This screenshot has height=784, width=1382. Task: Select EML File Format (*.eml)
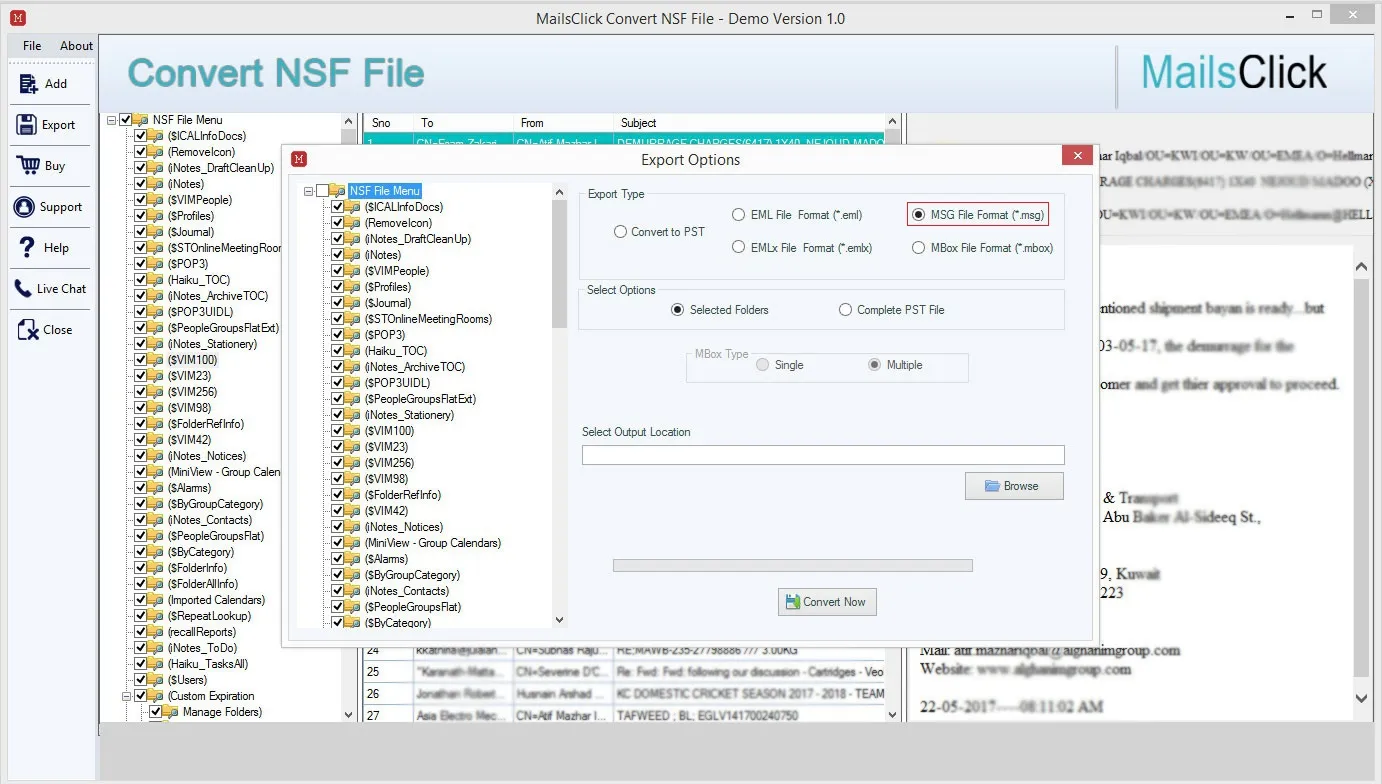tap(797, 215)
